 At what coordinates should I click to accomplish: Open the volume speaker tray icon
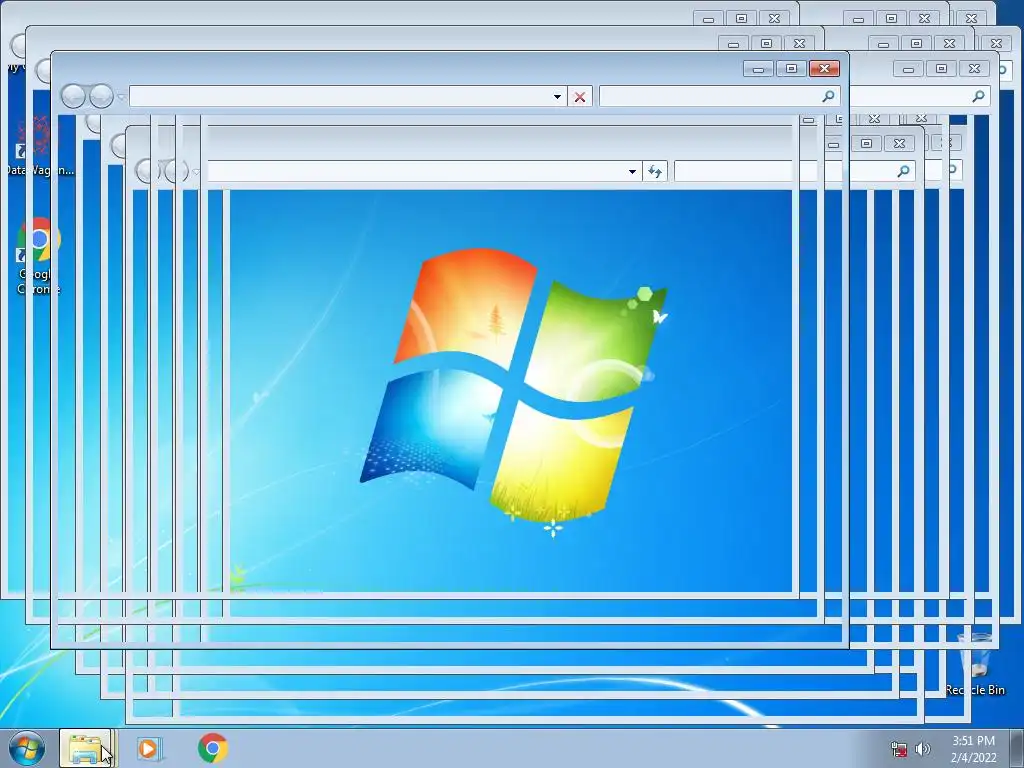923,749
